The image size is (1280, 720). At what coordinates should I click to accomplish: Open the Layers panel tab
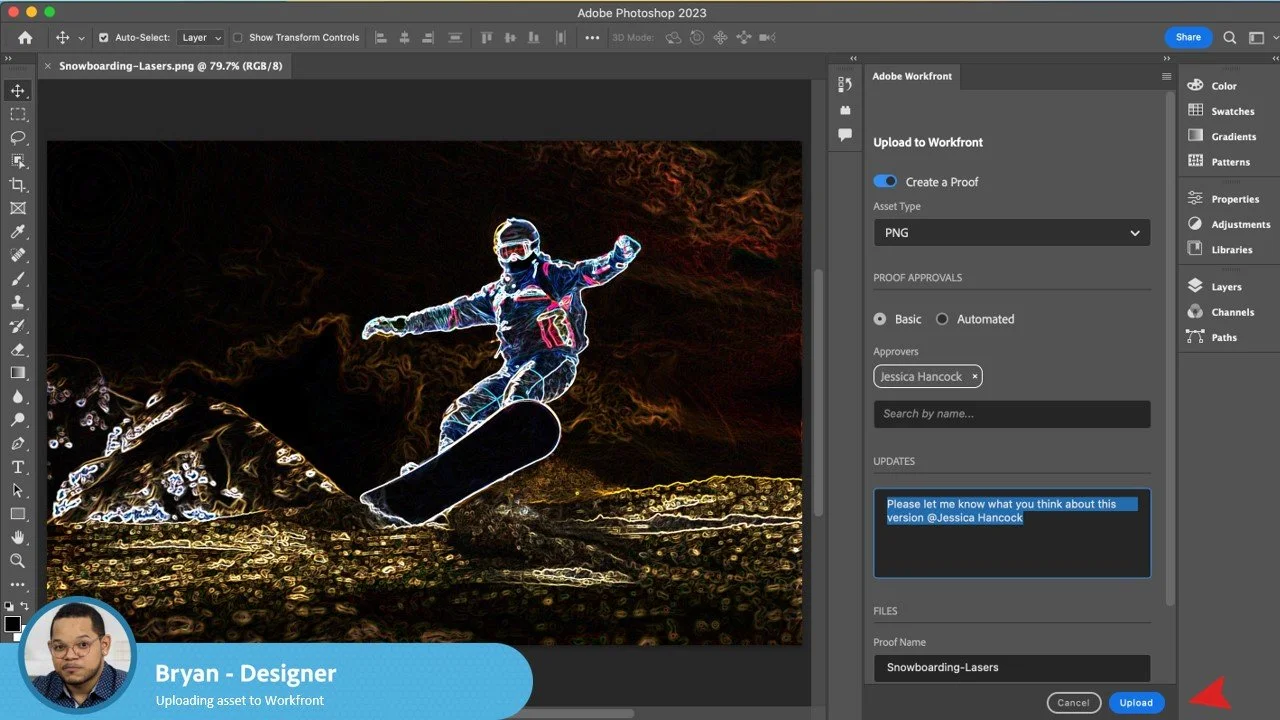[x=1225, y=287]
